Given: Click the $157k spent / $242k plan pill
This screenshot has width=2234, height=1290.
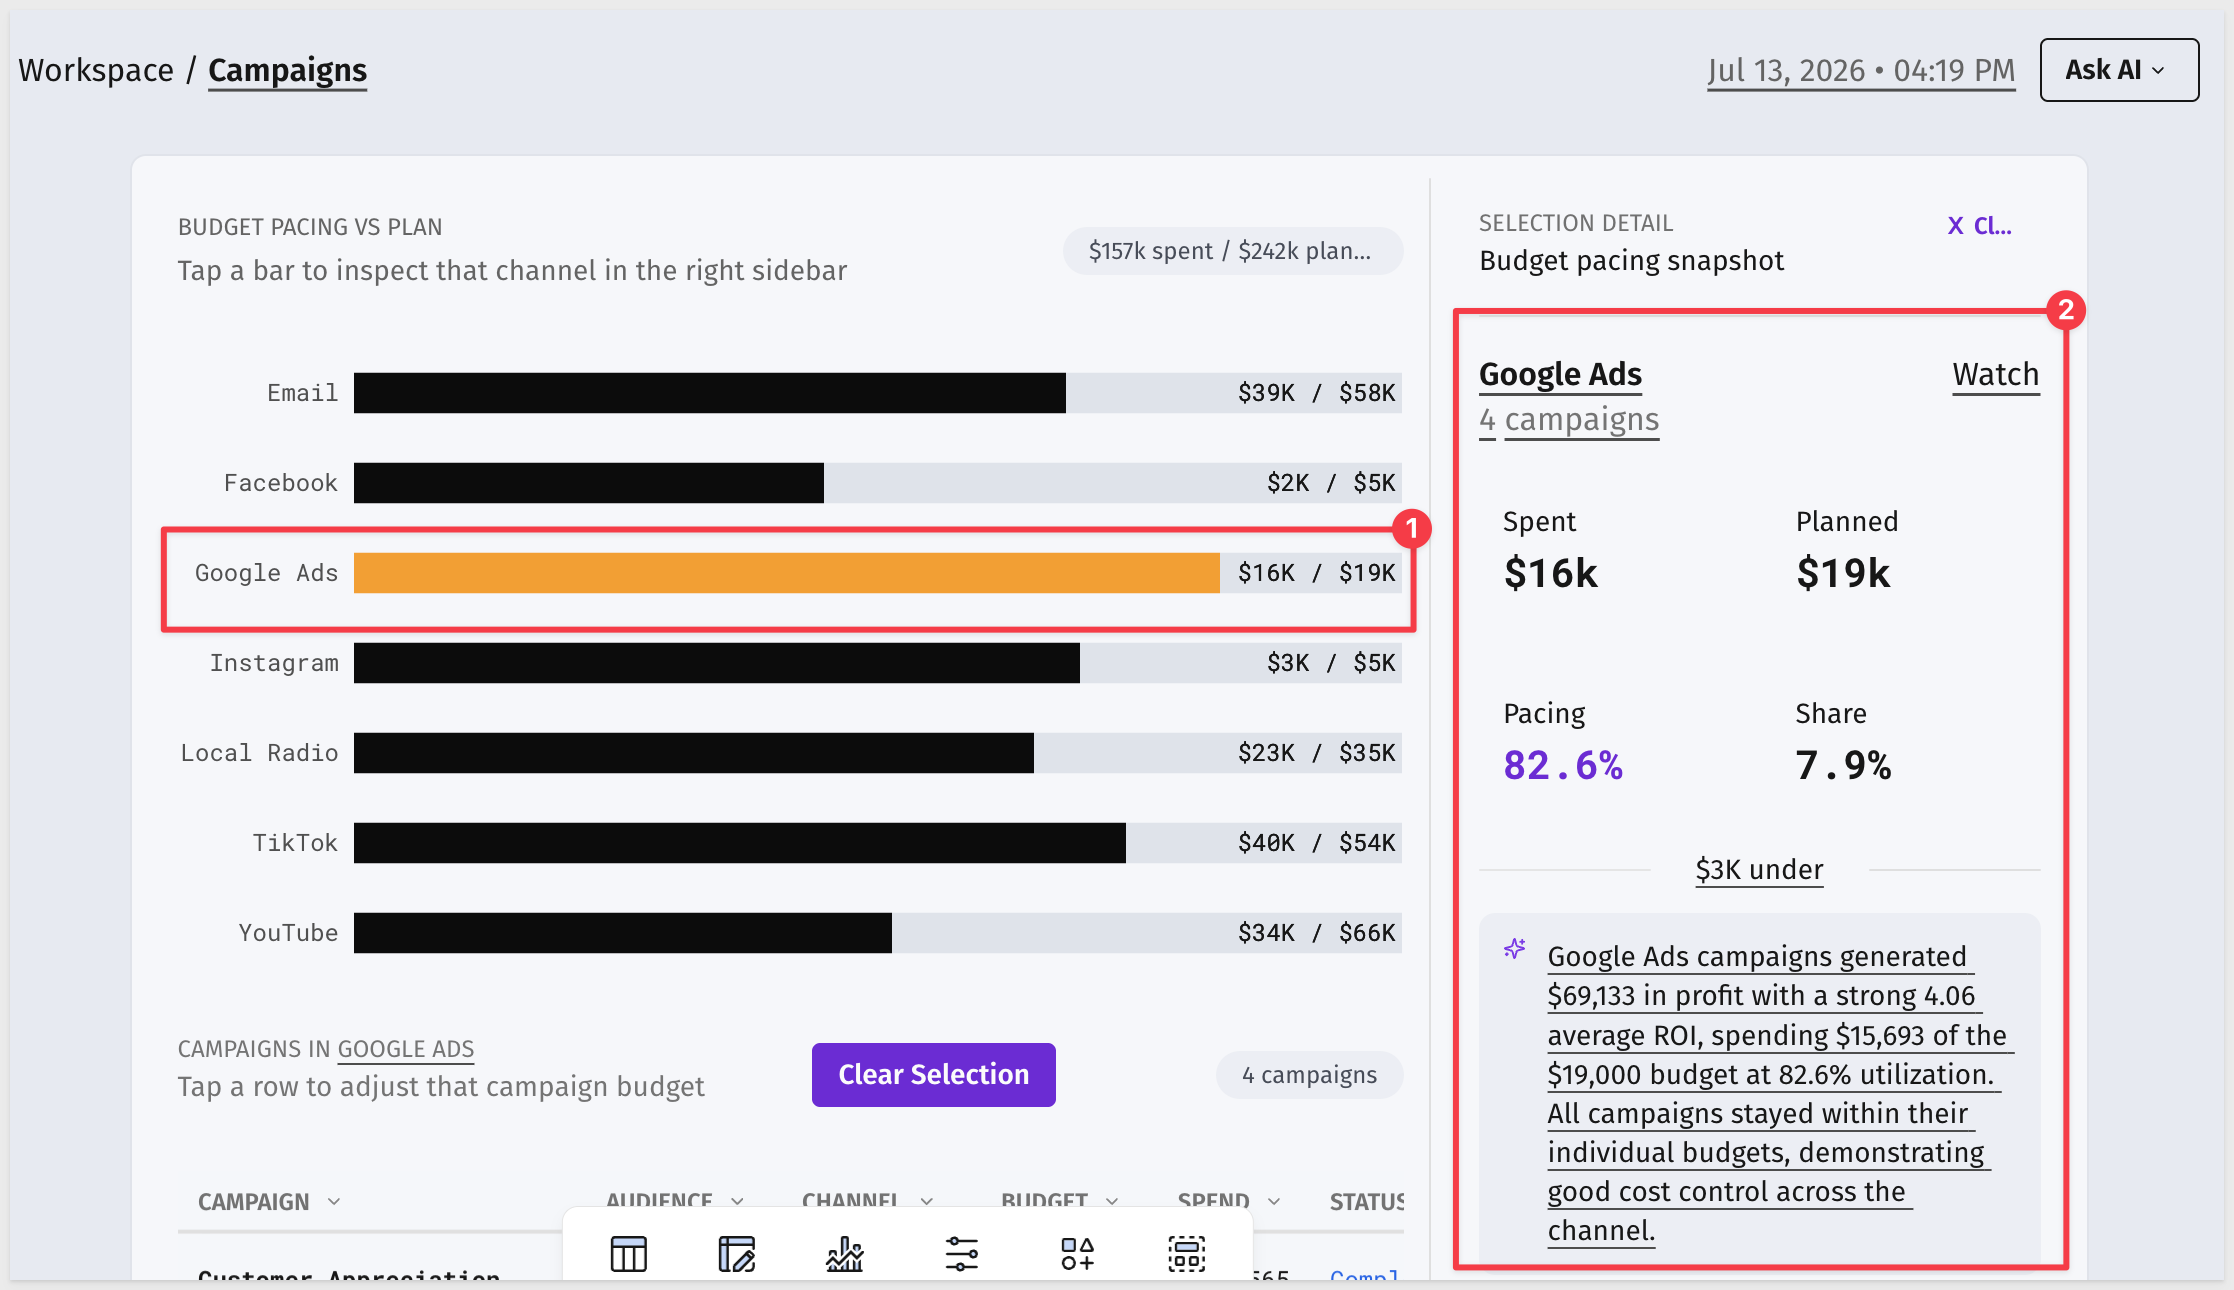Looking at the screenshot, I should pyautogui.click(x=1233, y=251).
